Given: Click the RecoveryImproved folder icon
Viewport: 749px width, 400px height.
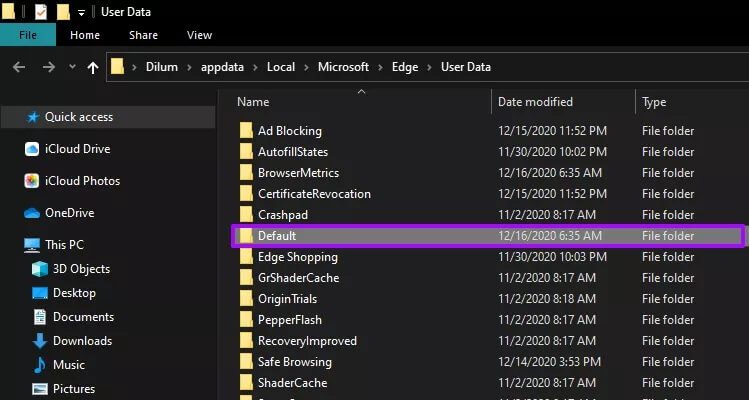Looking at the screenshot, I should coord(246,341).
